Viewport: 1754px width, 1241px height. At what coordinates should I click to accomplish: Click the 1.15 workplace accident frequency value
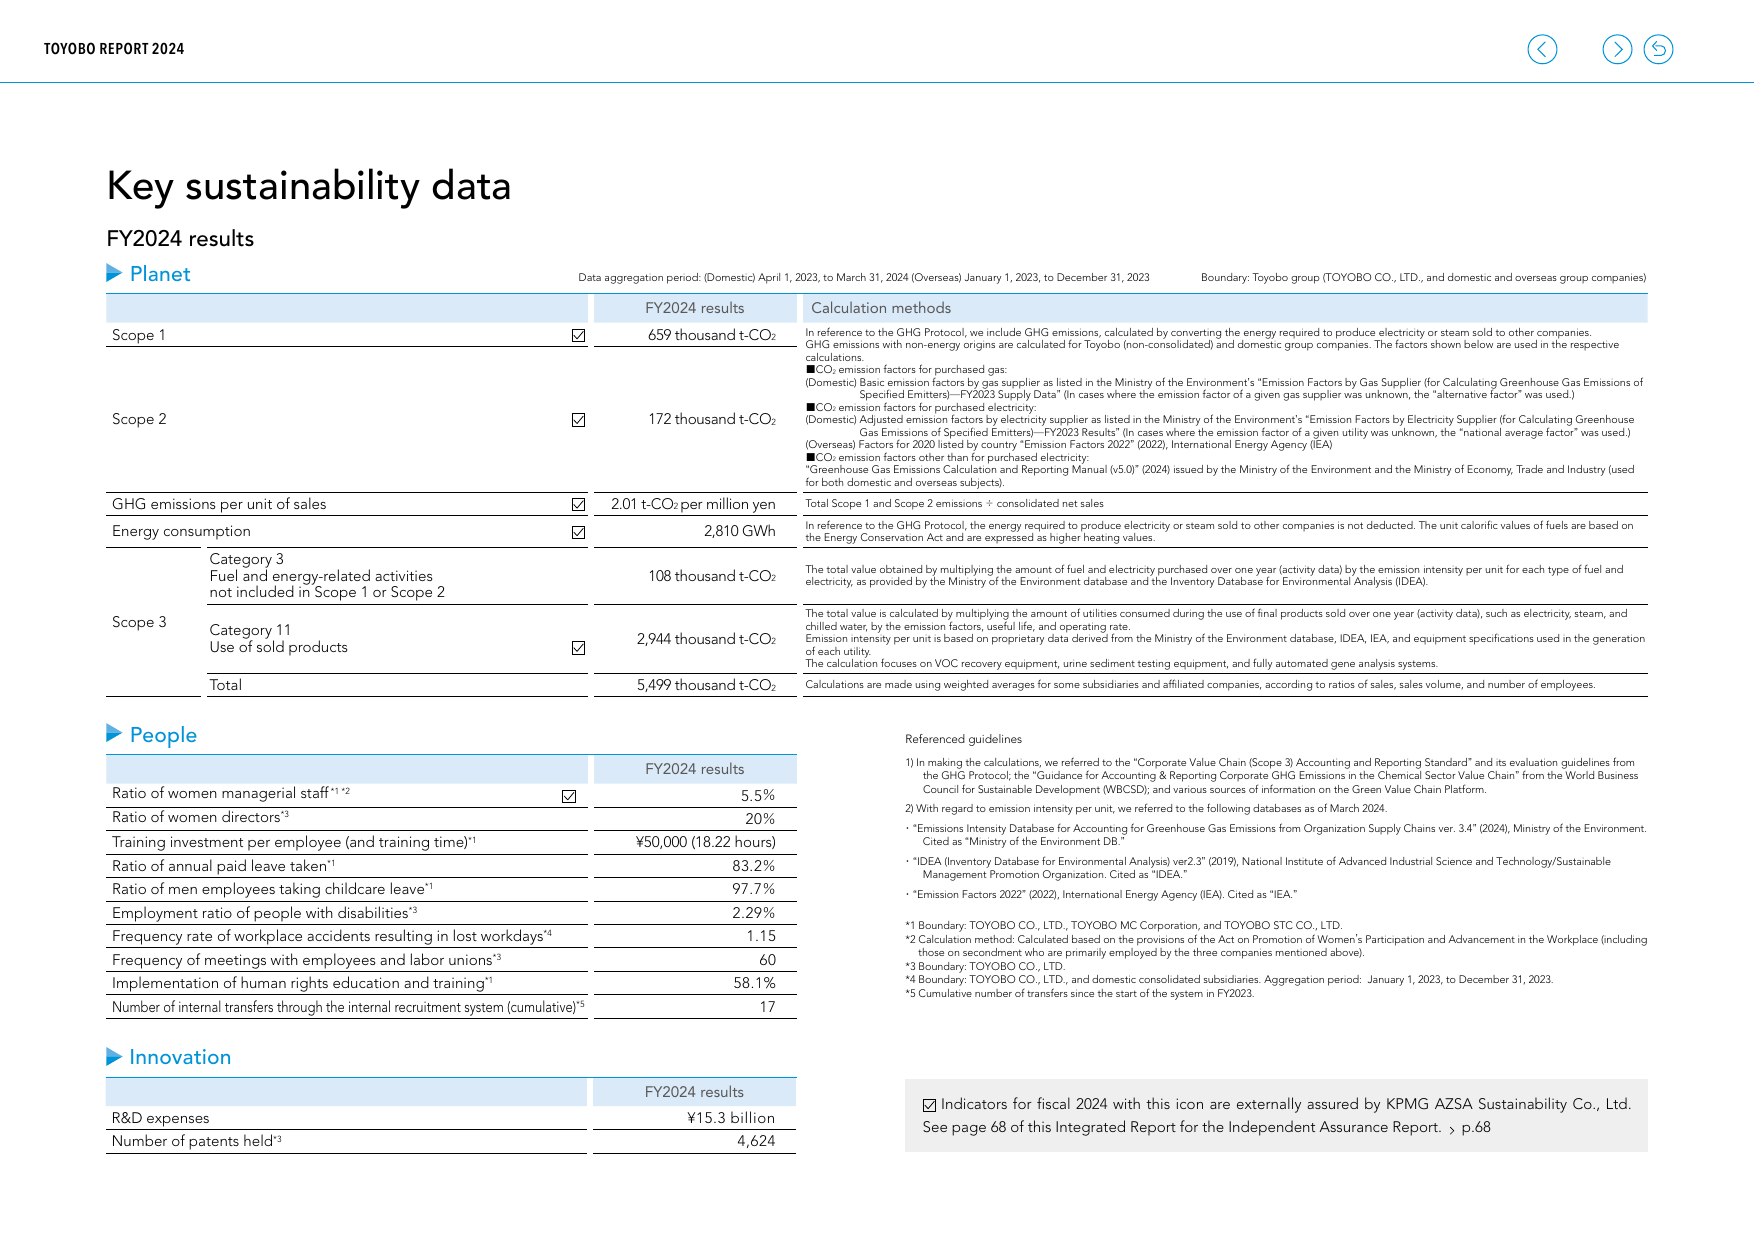761,936
